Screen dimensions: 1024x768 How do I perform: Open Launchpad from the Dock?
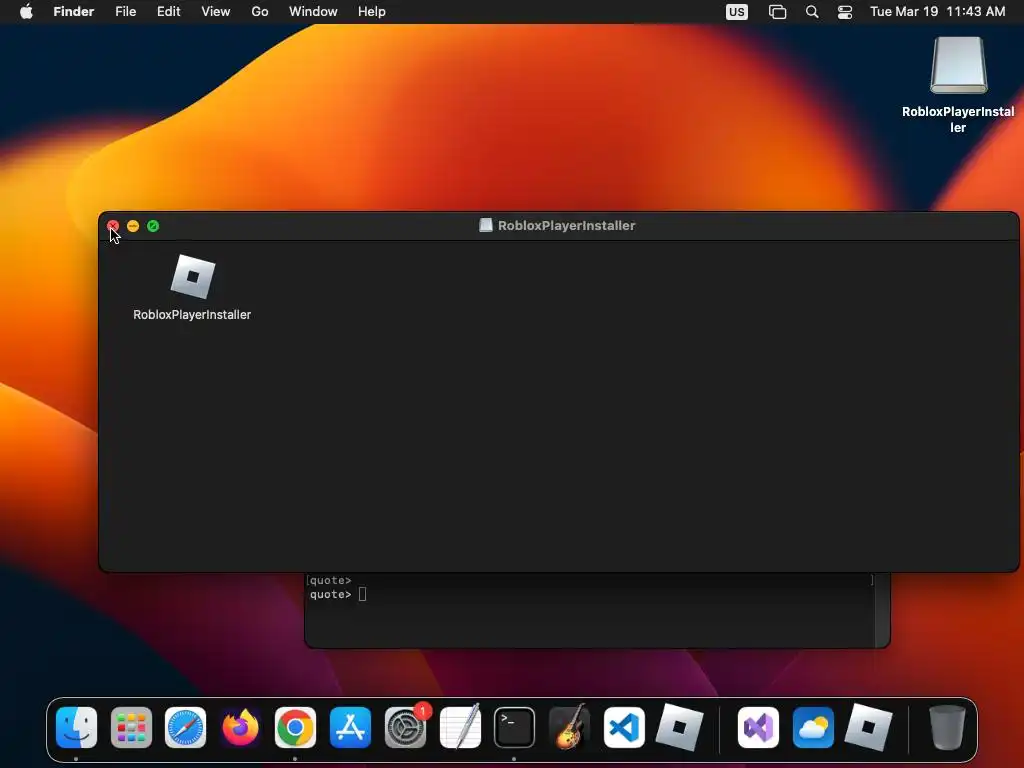[131, 727]
